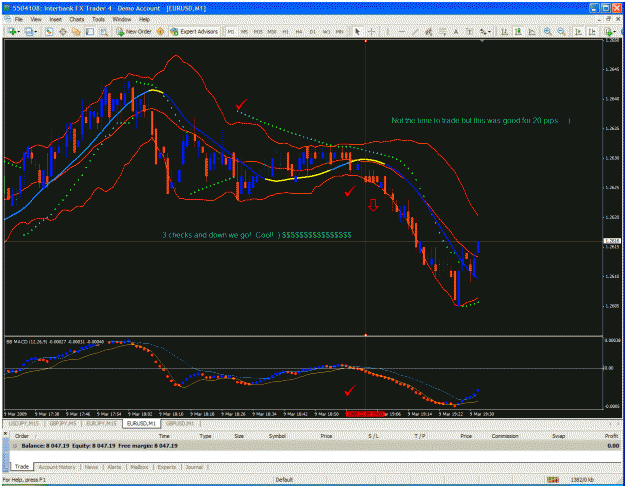Select the Text Label tool
The height and width of the screenshot is (486, 625).
tap(469, 31)
